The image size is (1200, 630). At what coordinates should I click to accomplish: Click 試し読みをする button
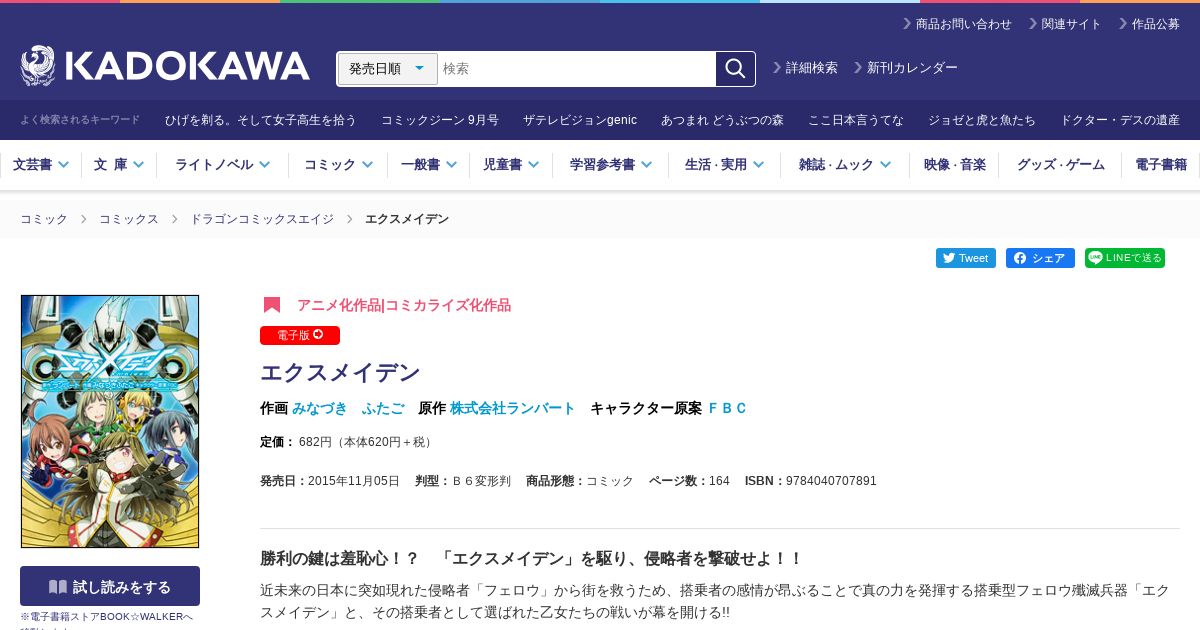[x=110, y=586]
